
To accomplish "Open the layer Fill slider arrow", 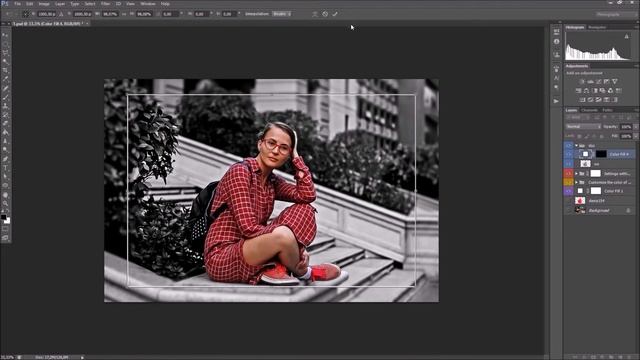I will pos(636,136).
